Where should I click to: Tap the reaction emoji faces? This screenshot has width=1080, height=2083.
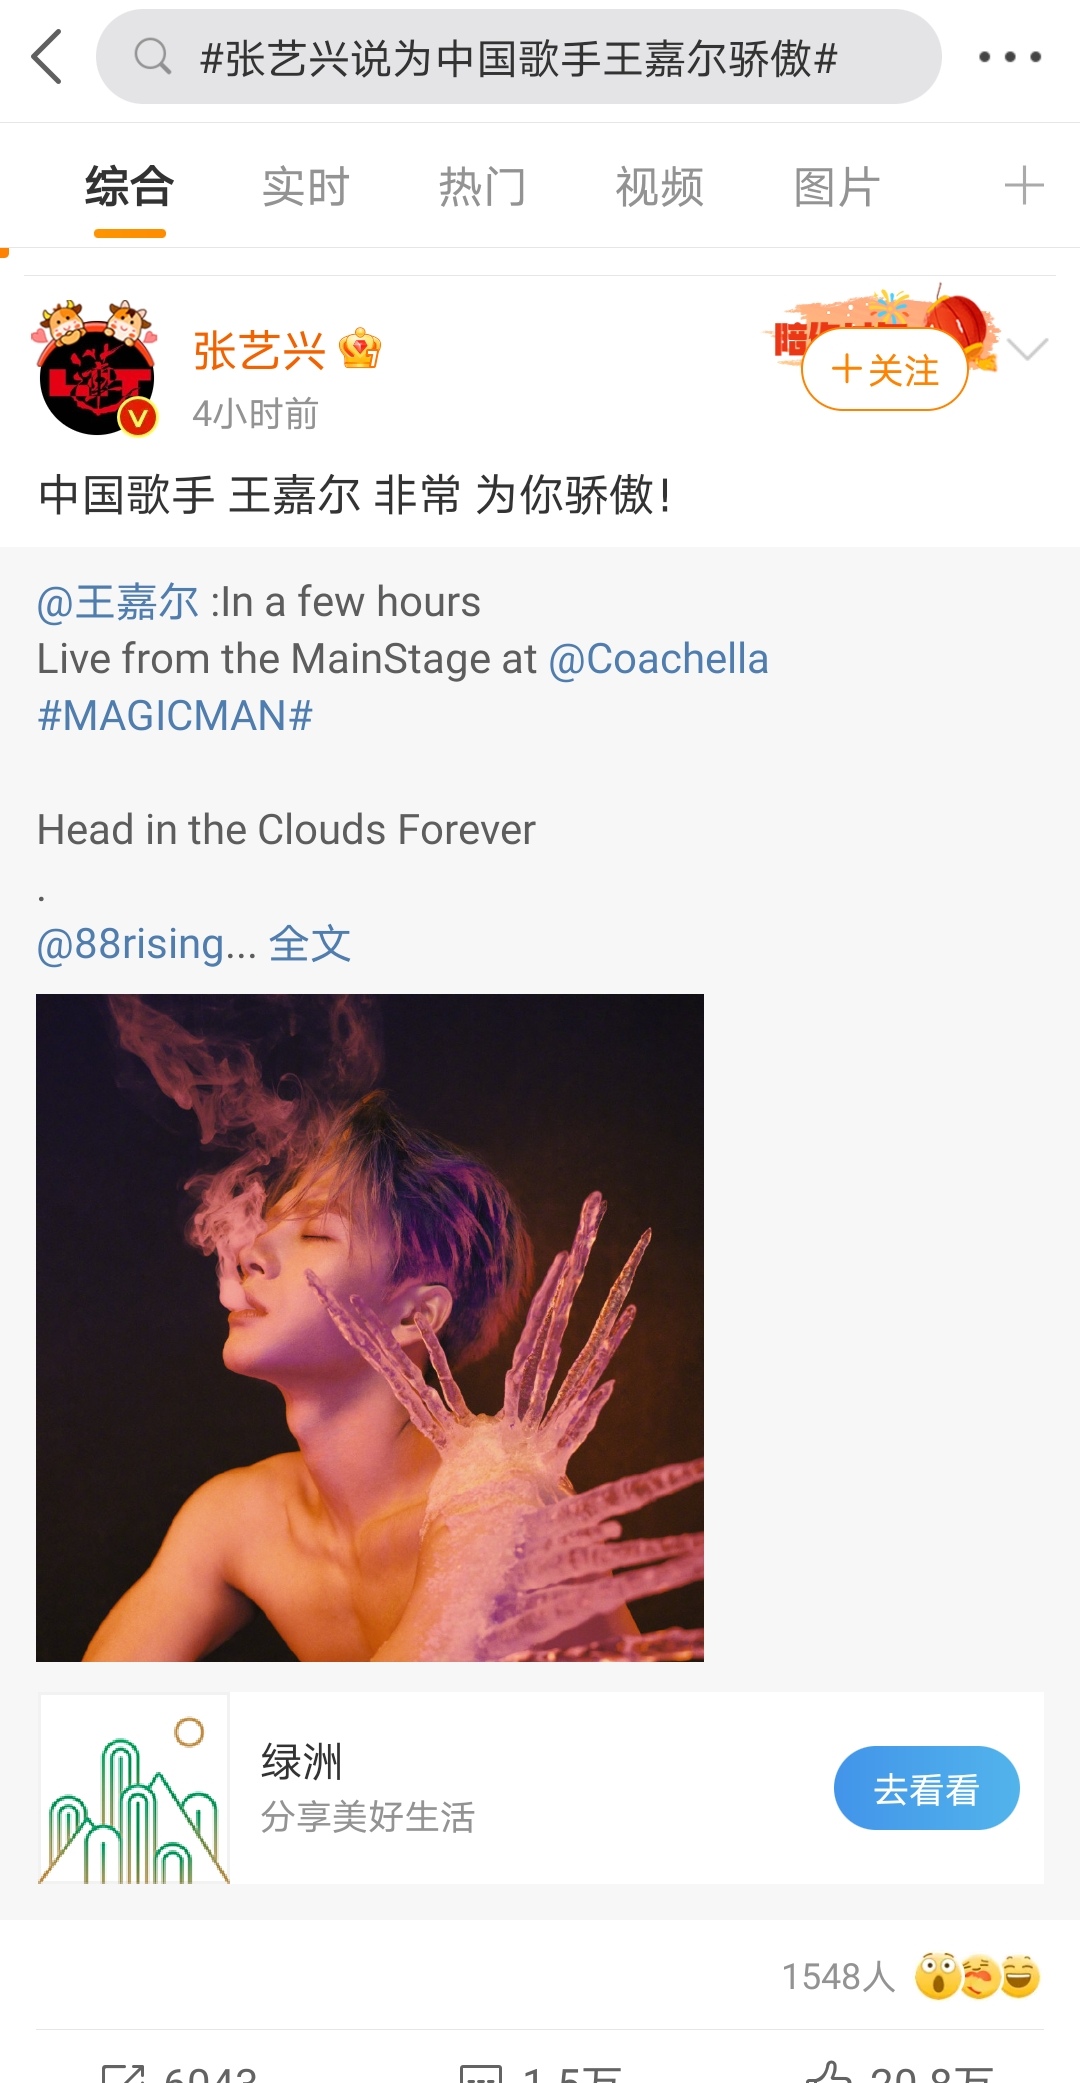point(978,1976)
